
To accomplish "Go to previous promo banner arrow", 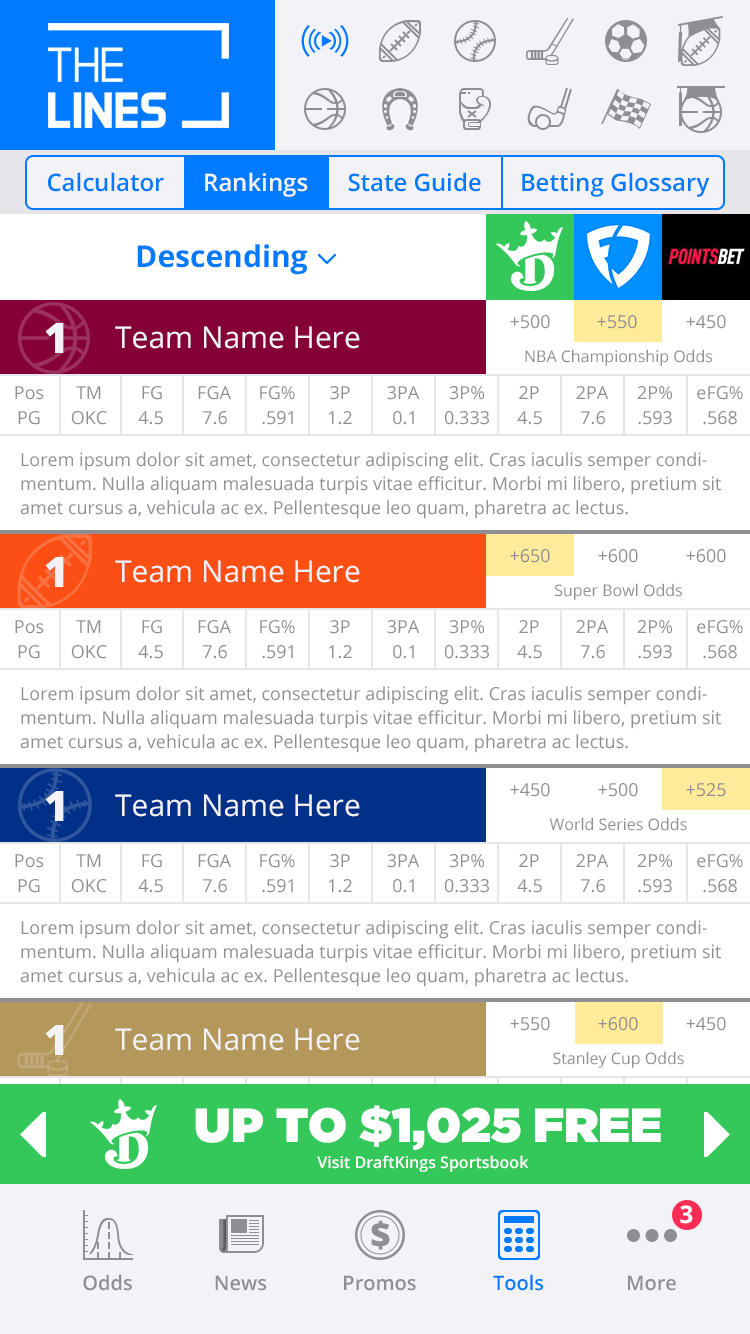I will [x=34, y=1134].
